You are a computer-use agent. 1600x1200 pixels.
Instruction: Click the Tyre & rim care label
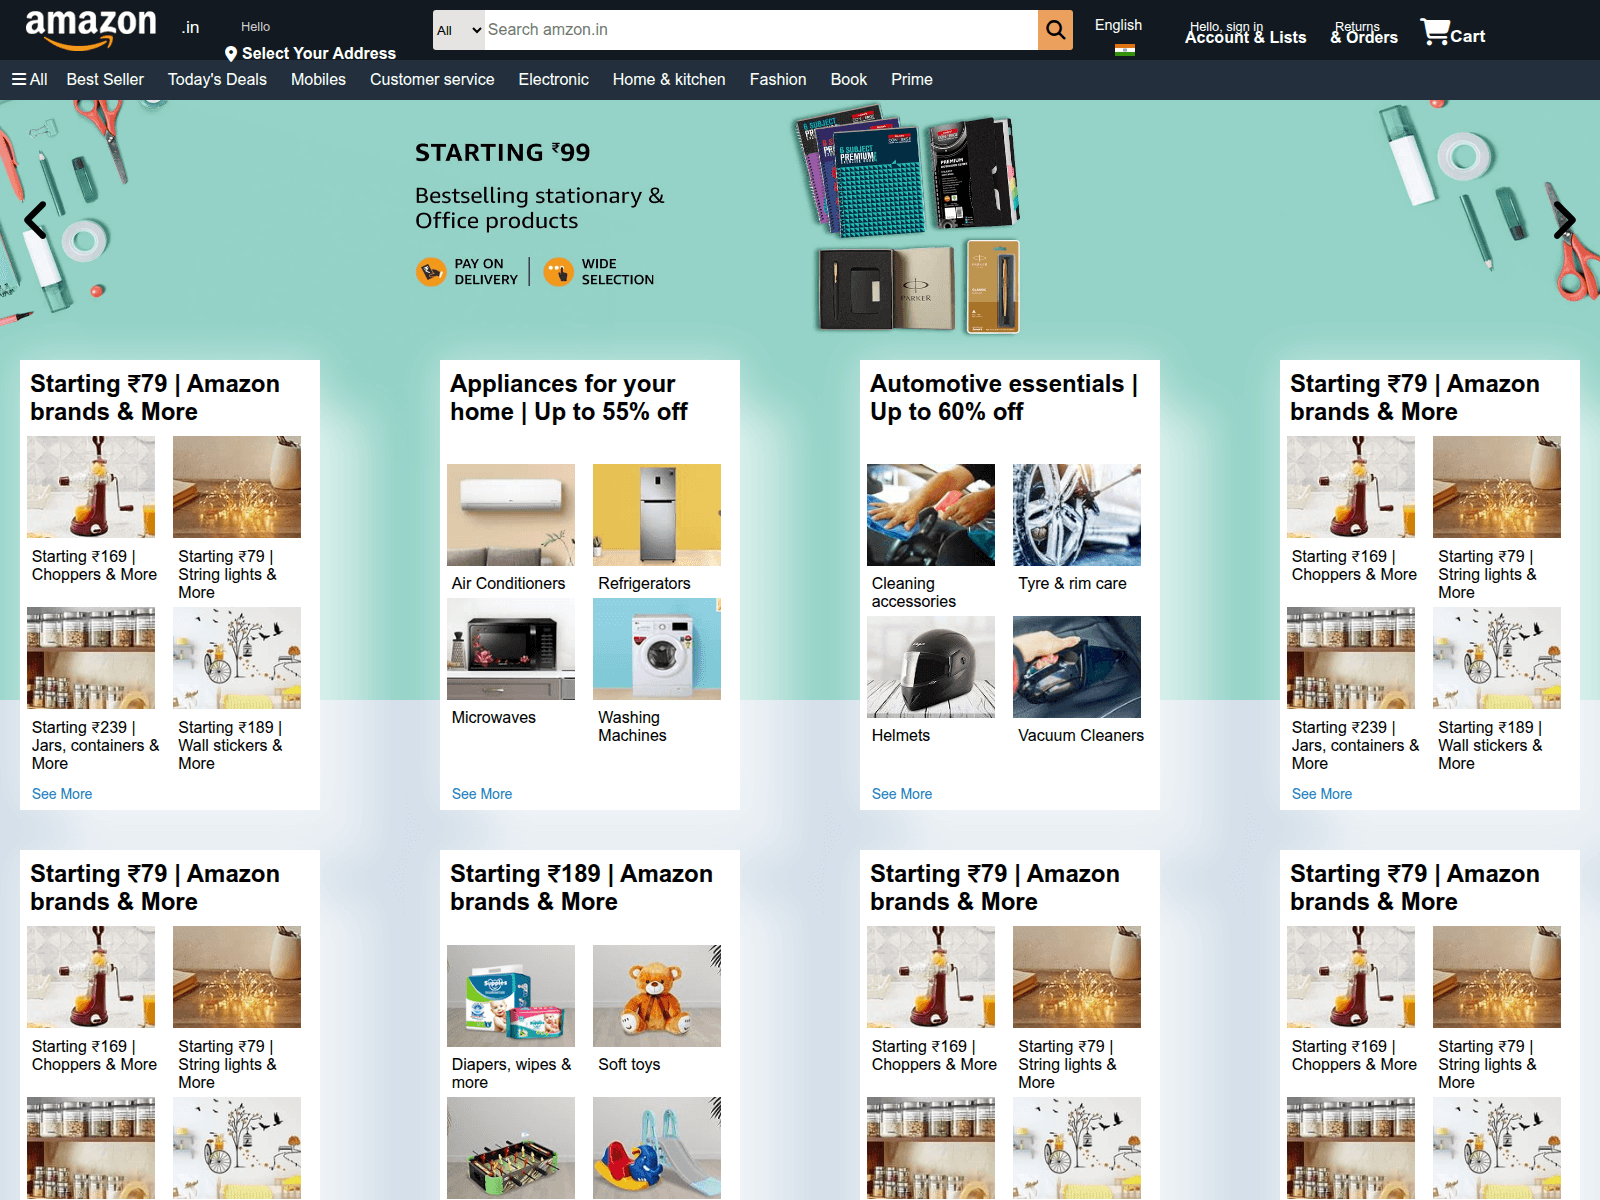[1072, 583]
